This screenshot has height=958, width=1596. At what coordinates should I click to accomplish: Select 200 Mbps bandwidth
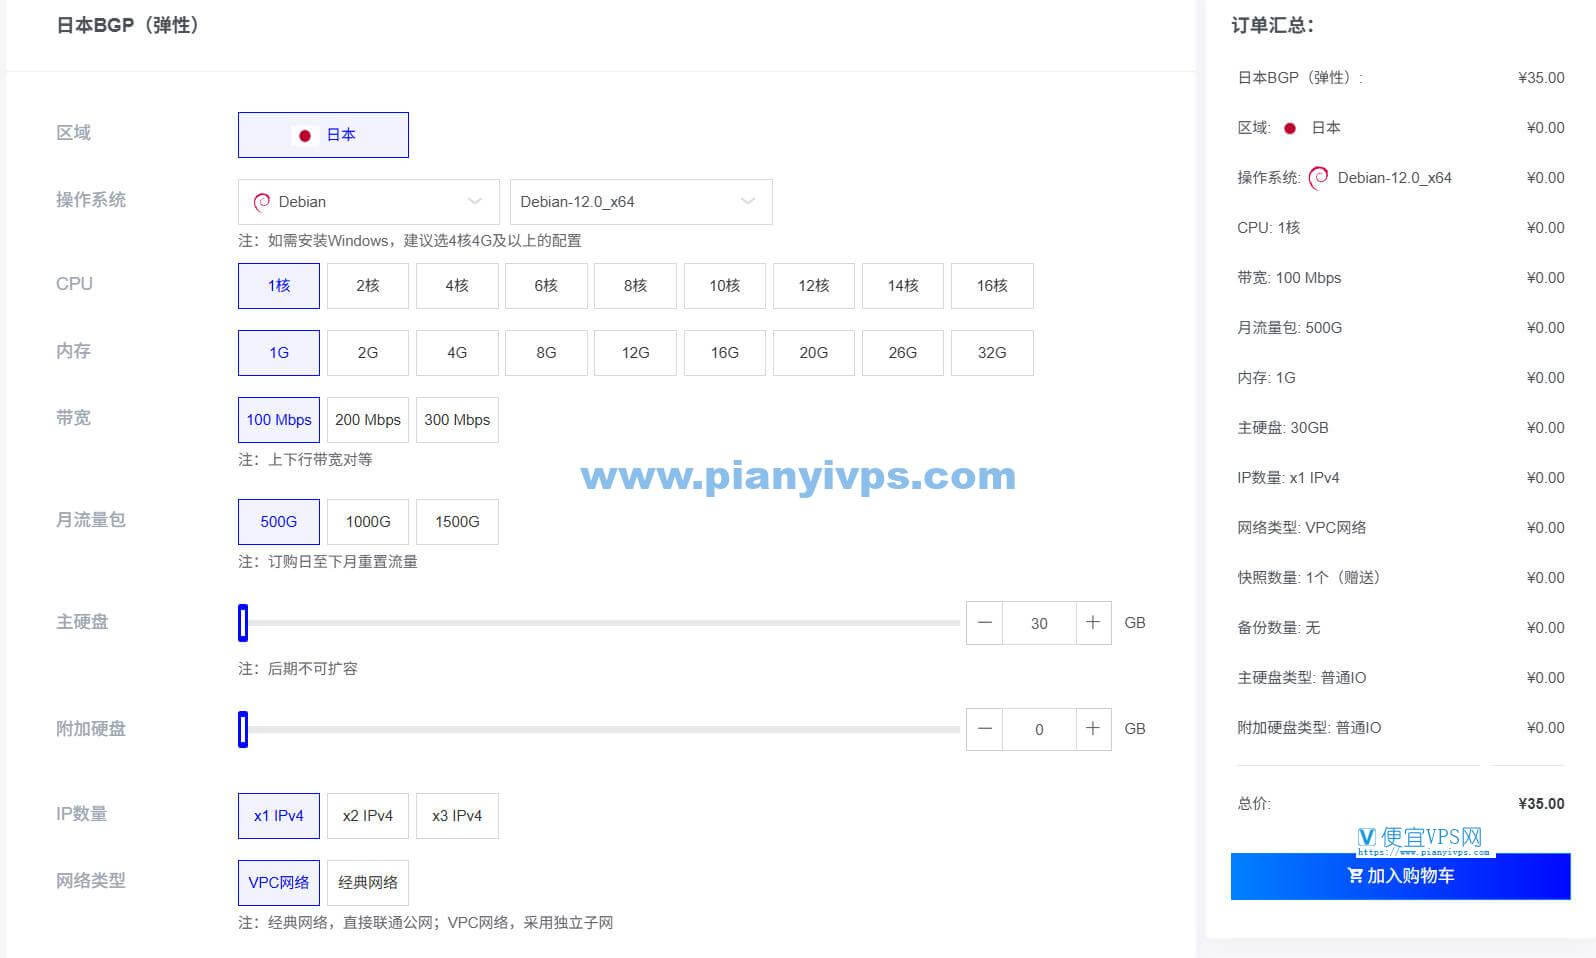(x=368, y=420)
